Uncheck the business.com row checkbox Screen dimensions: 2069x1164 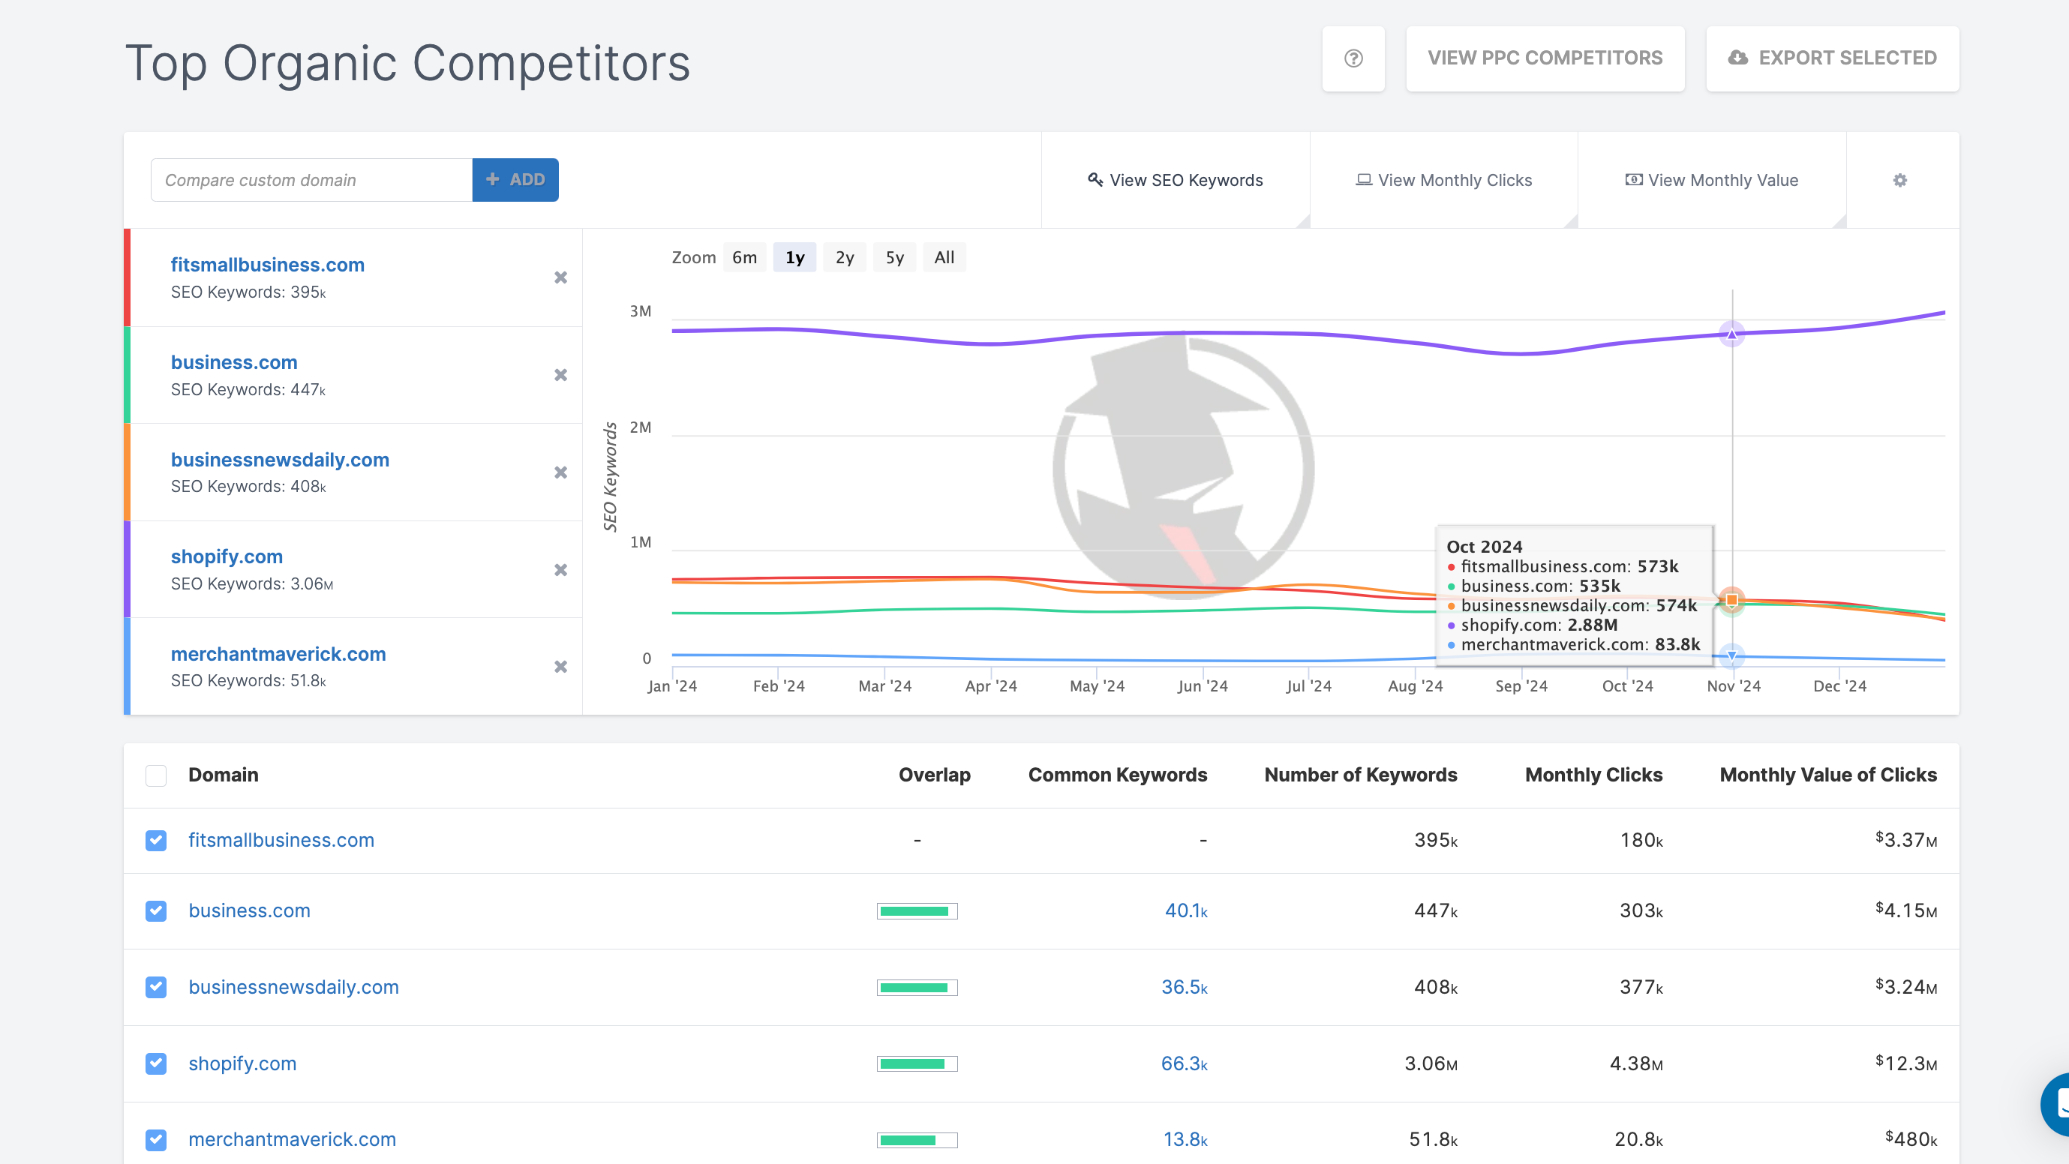(156, 911)
